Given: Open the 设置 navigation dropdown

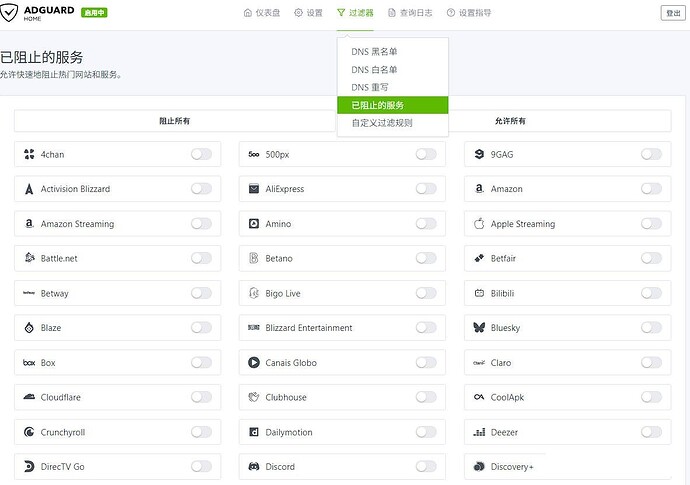Looking at the screenshot, I should [309, 13].
